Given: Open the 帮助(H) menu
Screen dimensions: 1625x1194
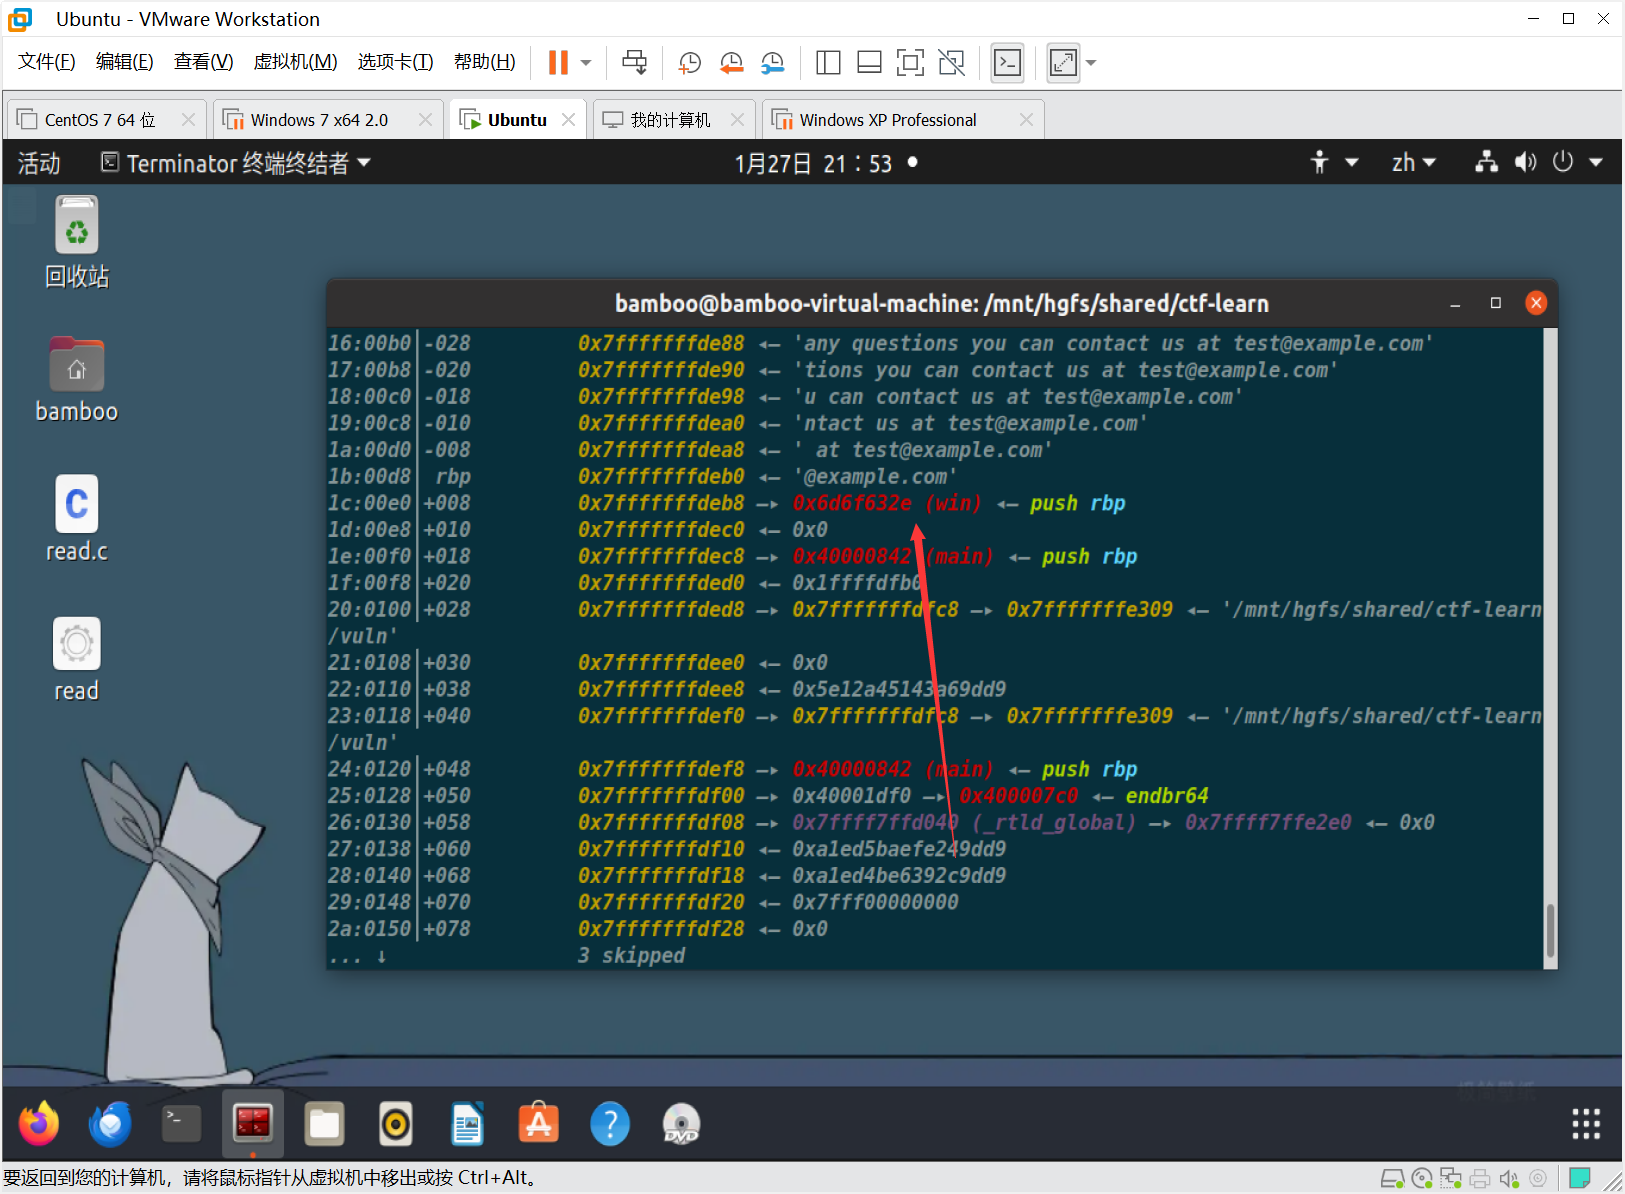Looking at the screenshot, I should tap(485, 62).
